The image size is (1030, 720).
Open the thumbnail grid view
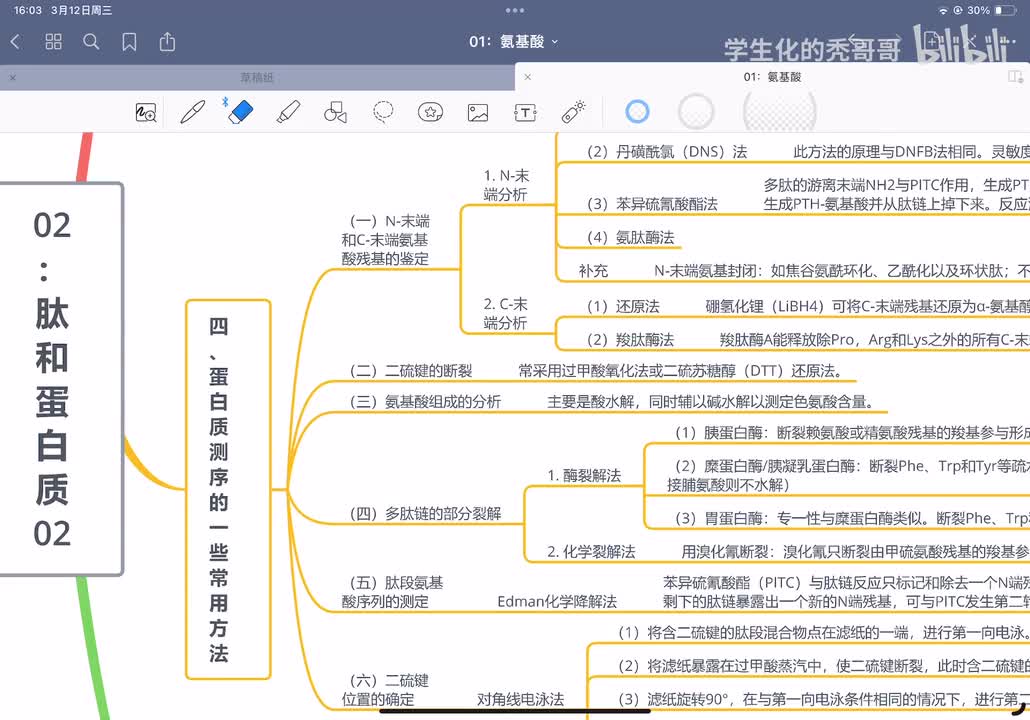tap(53, 42)
